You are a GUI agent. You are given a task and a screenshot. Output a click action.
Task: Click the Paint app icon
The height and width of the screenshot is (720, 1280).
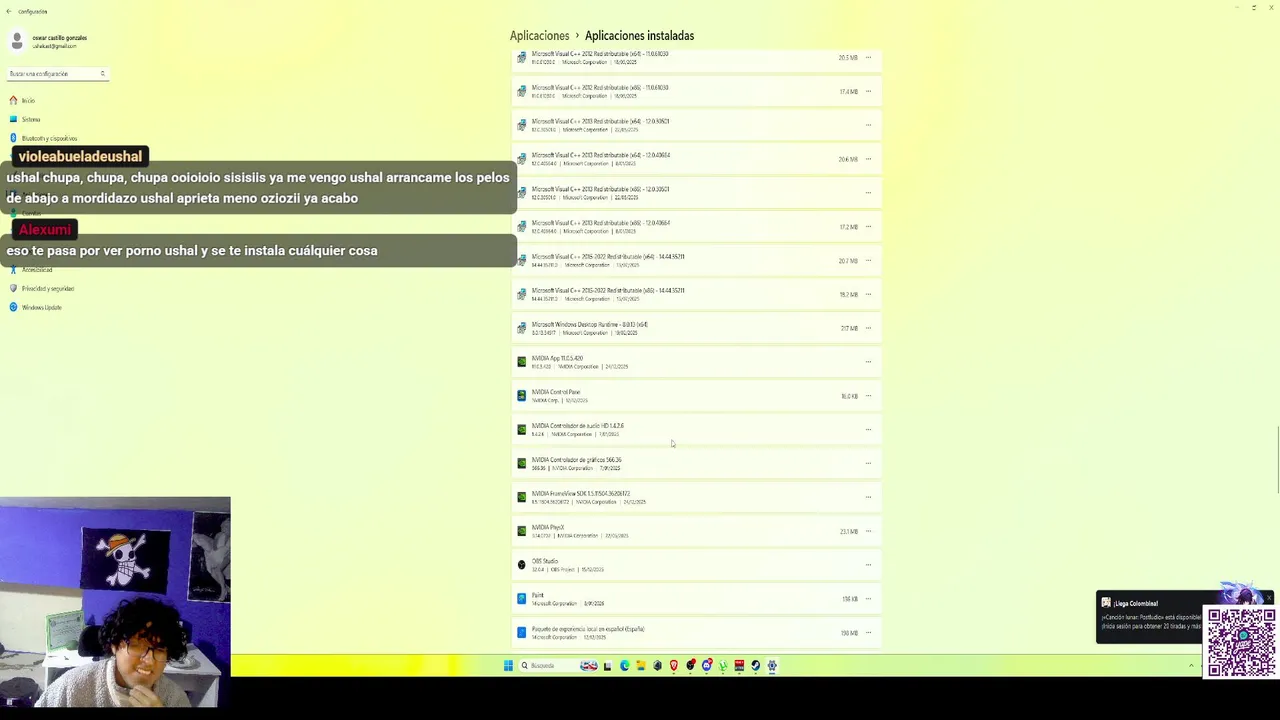point(521,599)
